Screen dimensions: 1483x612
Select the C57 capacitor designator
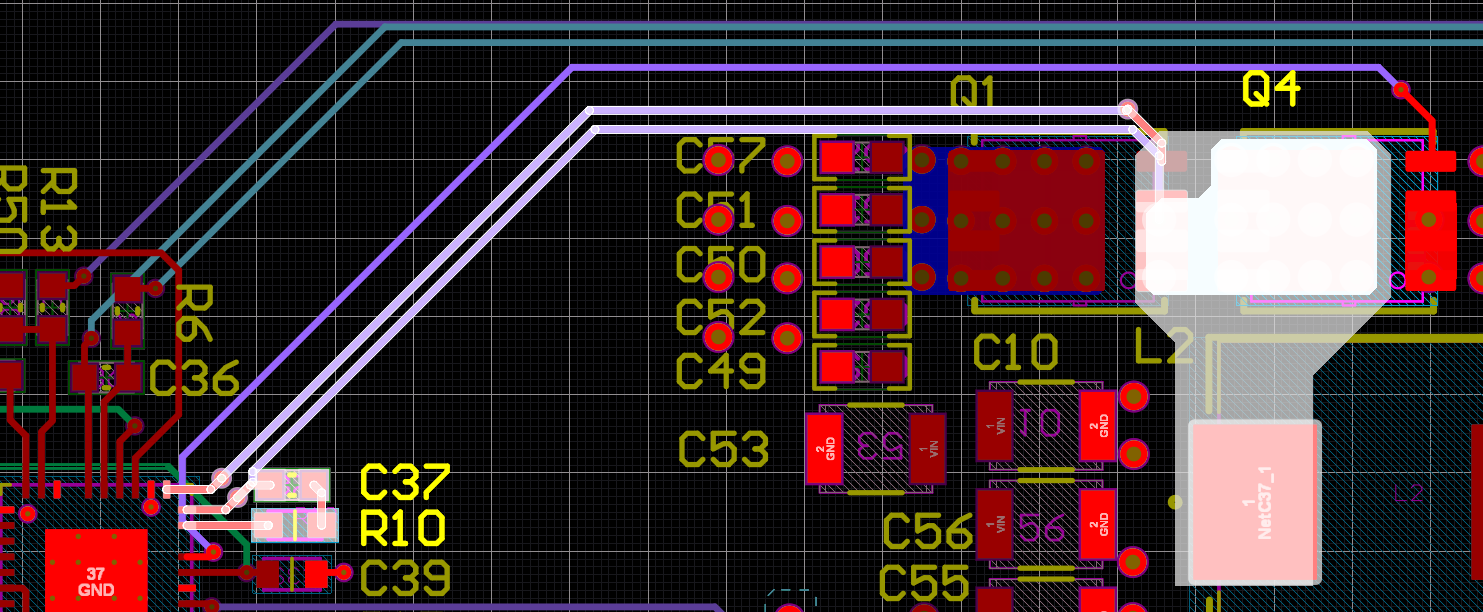coord(720,157)
